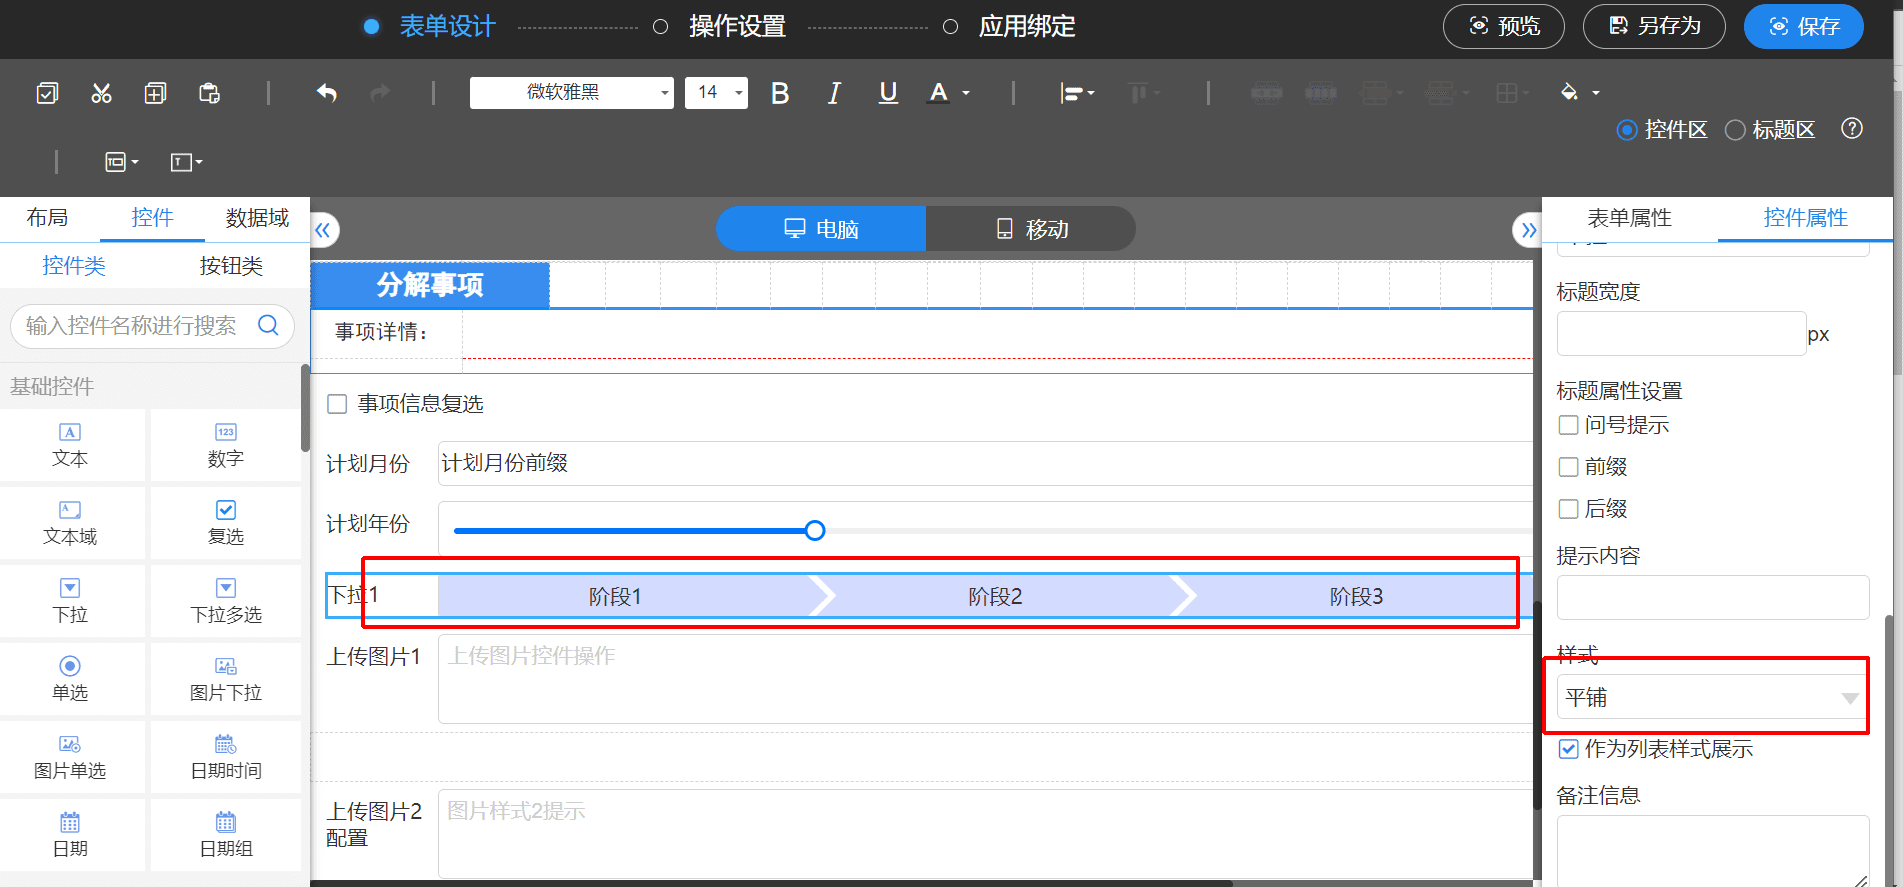Switch to 移动 mobile view tab

(1031, 229)
